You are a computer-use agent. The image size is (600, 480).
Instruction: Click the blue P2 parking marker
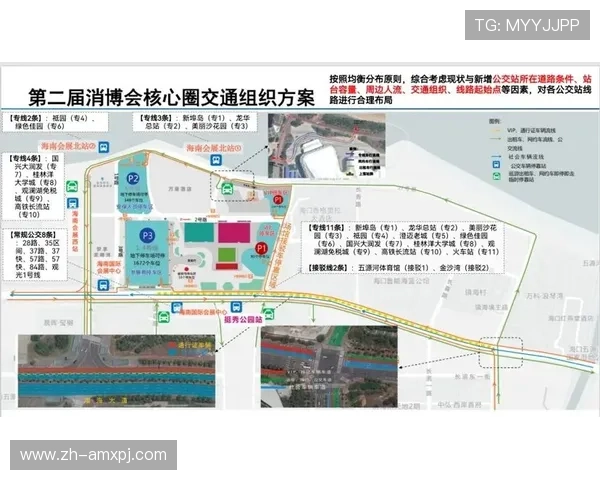pos(133,179)
